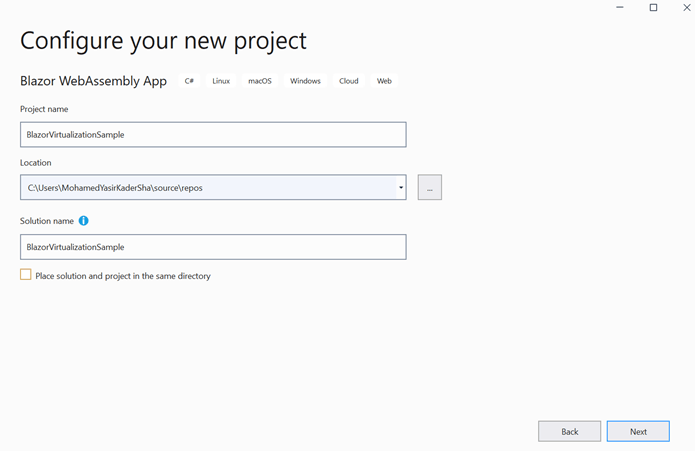Screen dimensions: 695x451
Task: Focus the Solution name text field
Action: pos(213,247)
